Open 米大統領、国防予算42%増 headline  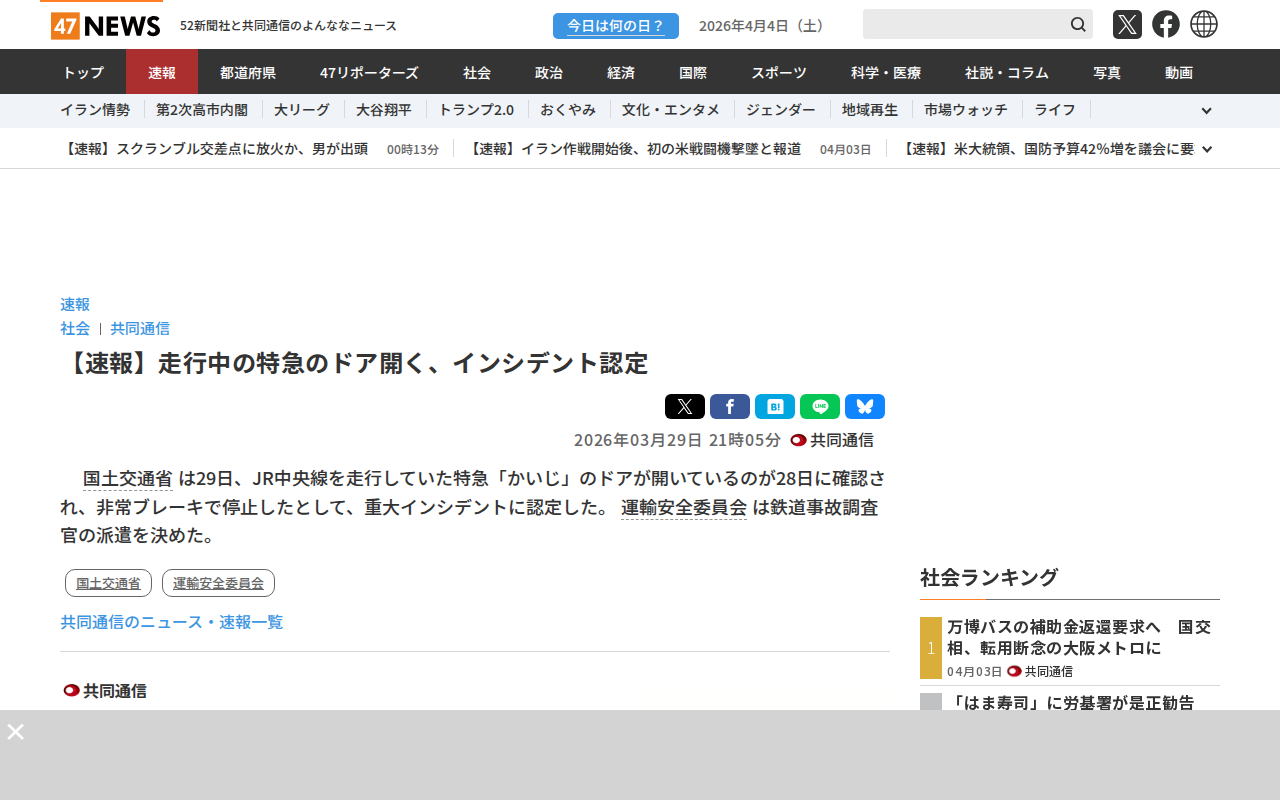pos(1046,149)
